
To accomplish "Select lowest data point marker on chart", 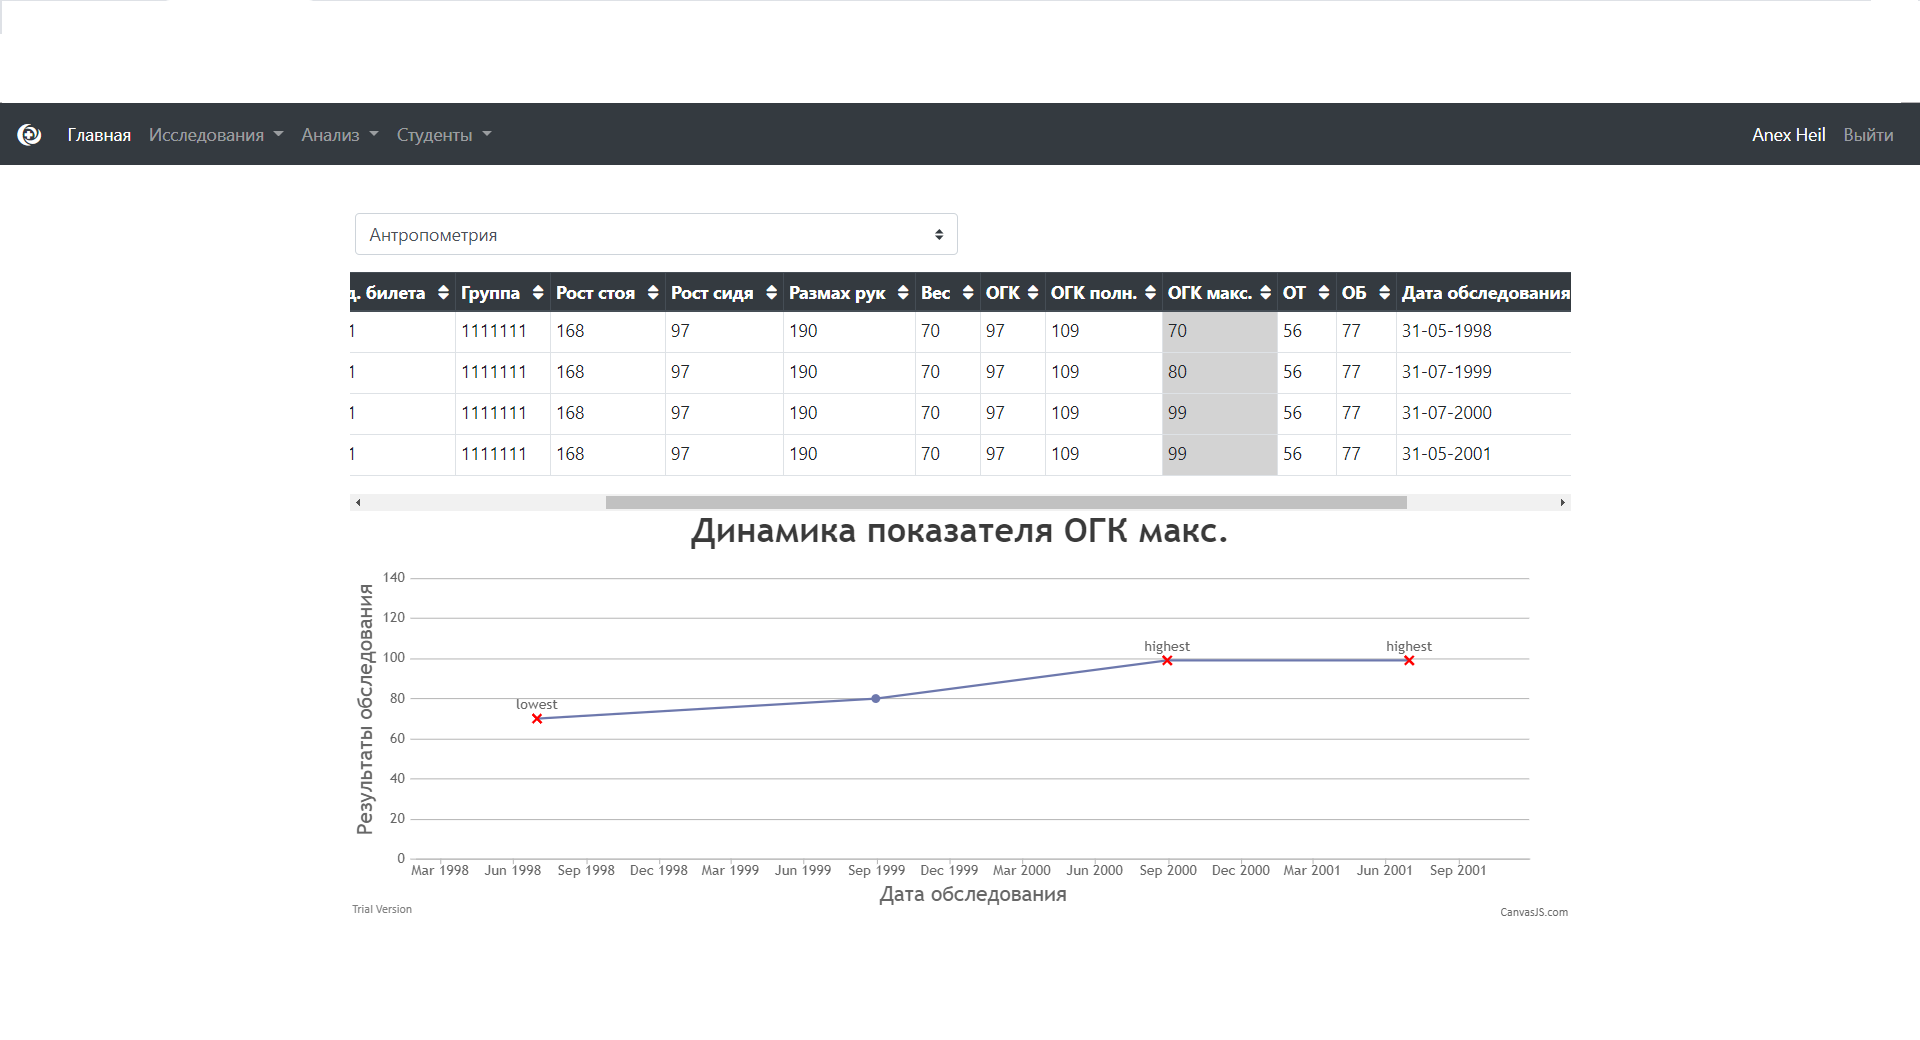I will pos(537,719).
